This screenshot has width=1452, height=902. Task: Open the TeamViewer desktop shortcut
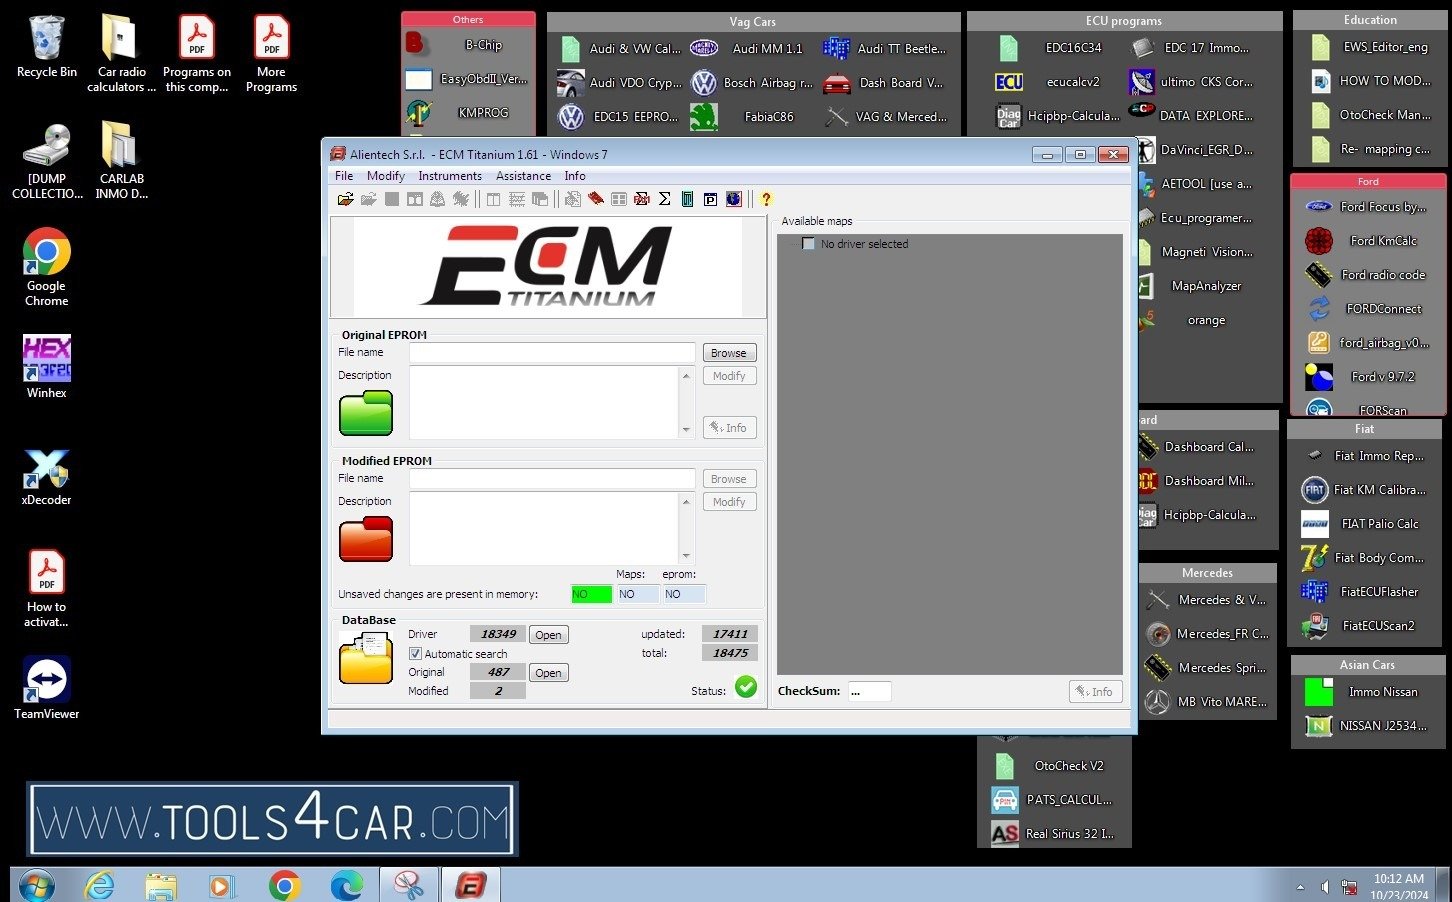click(x=47, y=688)
